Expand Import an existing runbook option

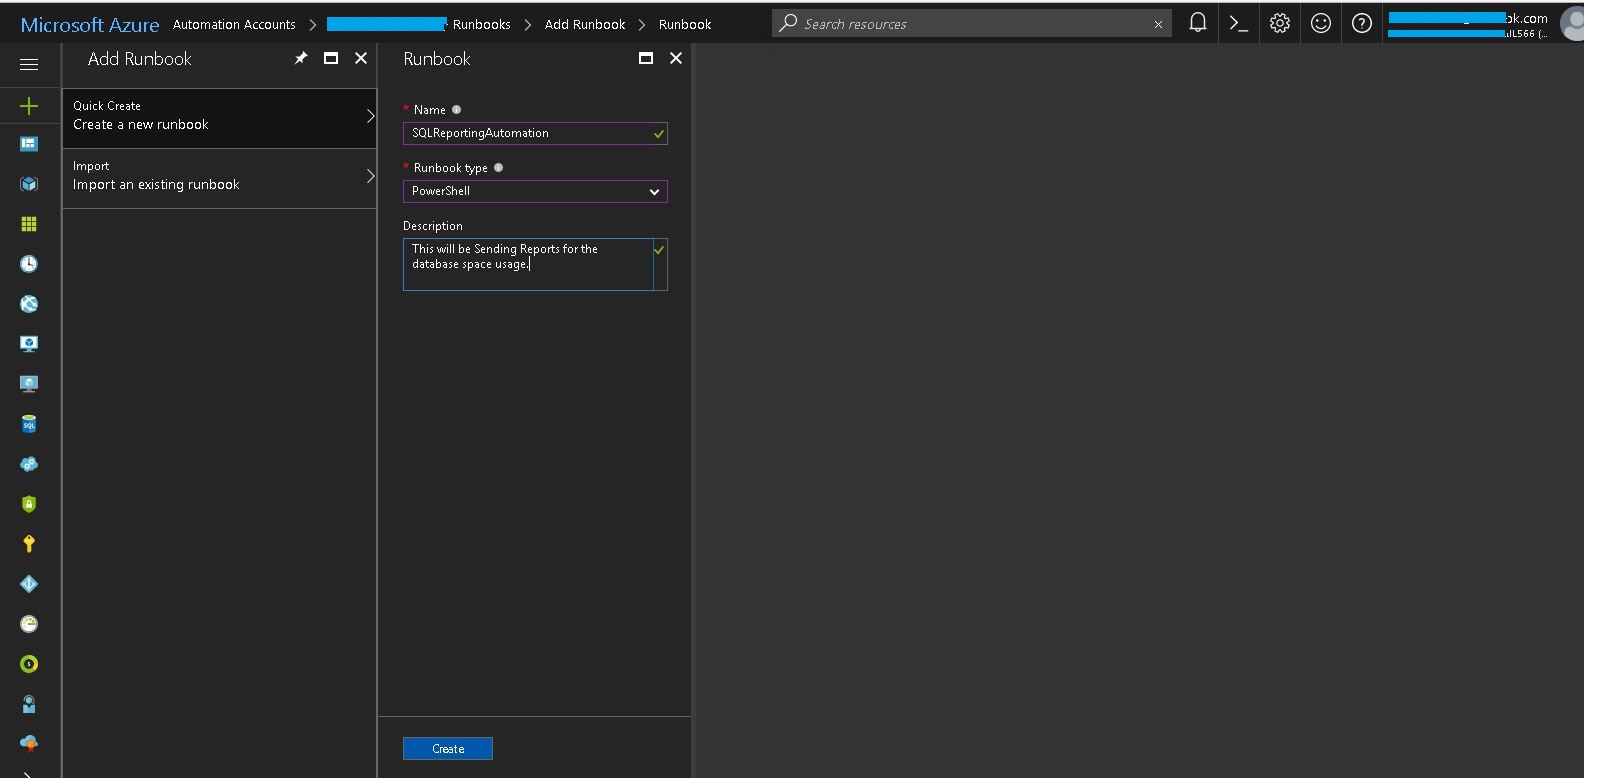219,176
